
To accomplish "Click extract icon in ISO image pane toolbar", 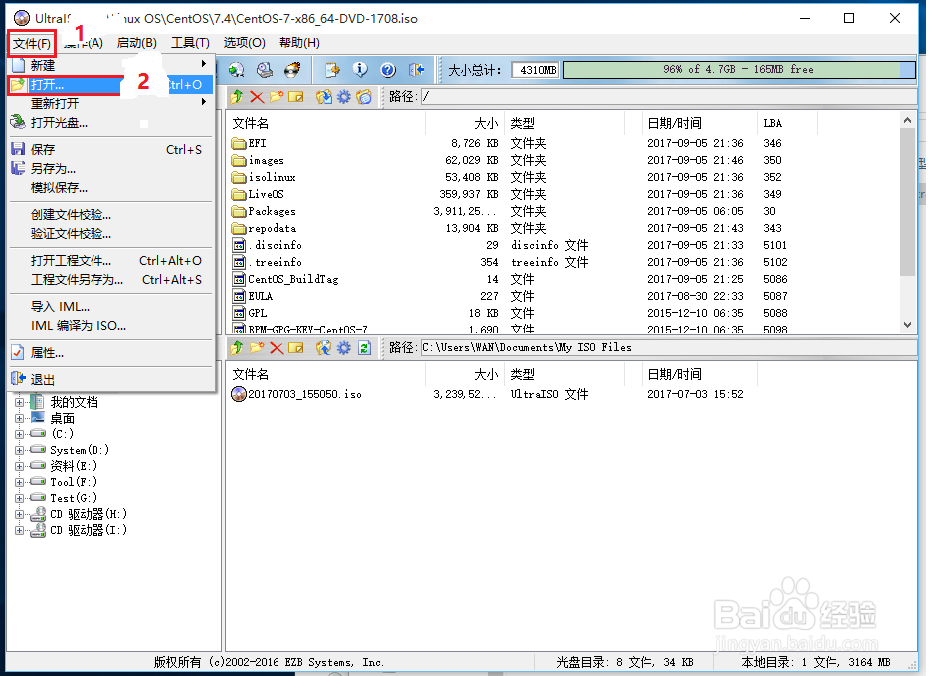I will 324,97.
